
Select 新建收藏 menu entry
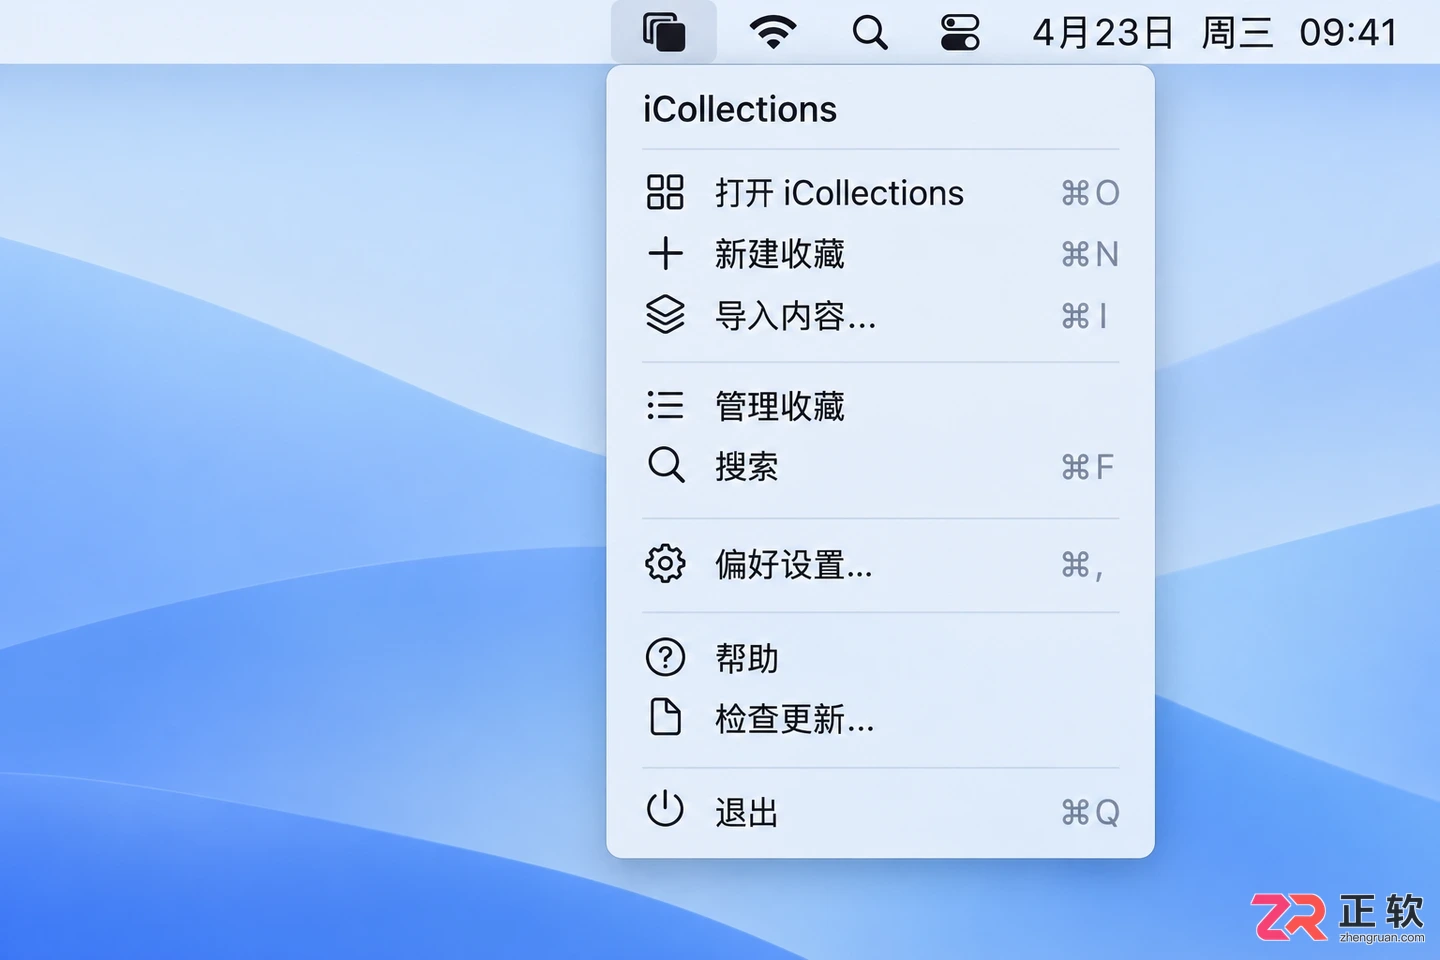coord(880,254)
